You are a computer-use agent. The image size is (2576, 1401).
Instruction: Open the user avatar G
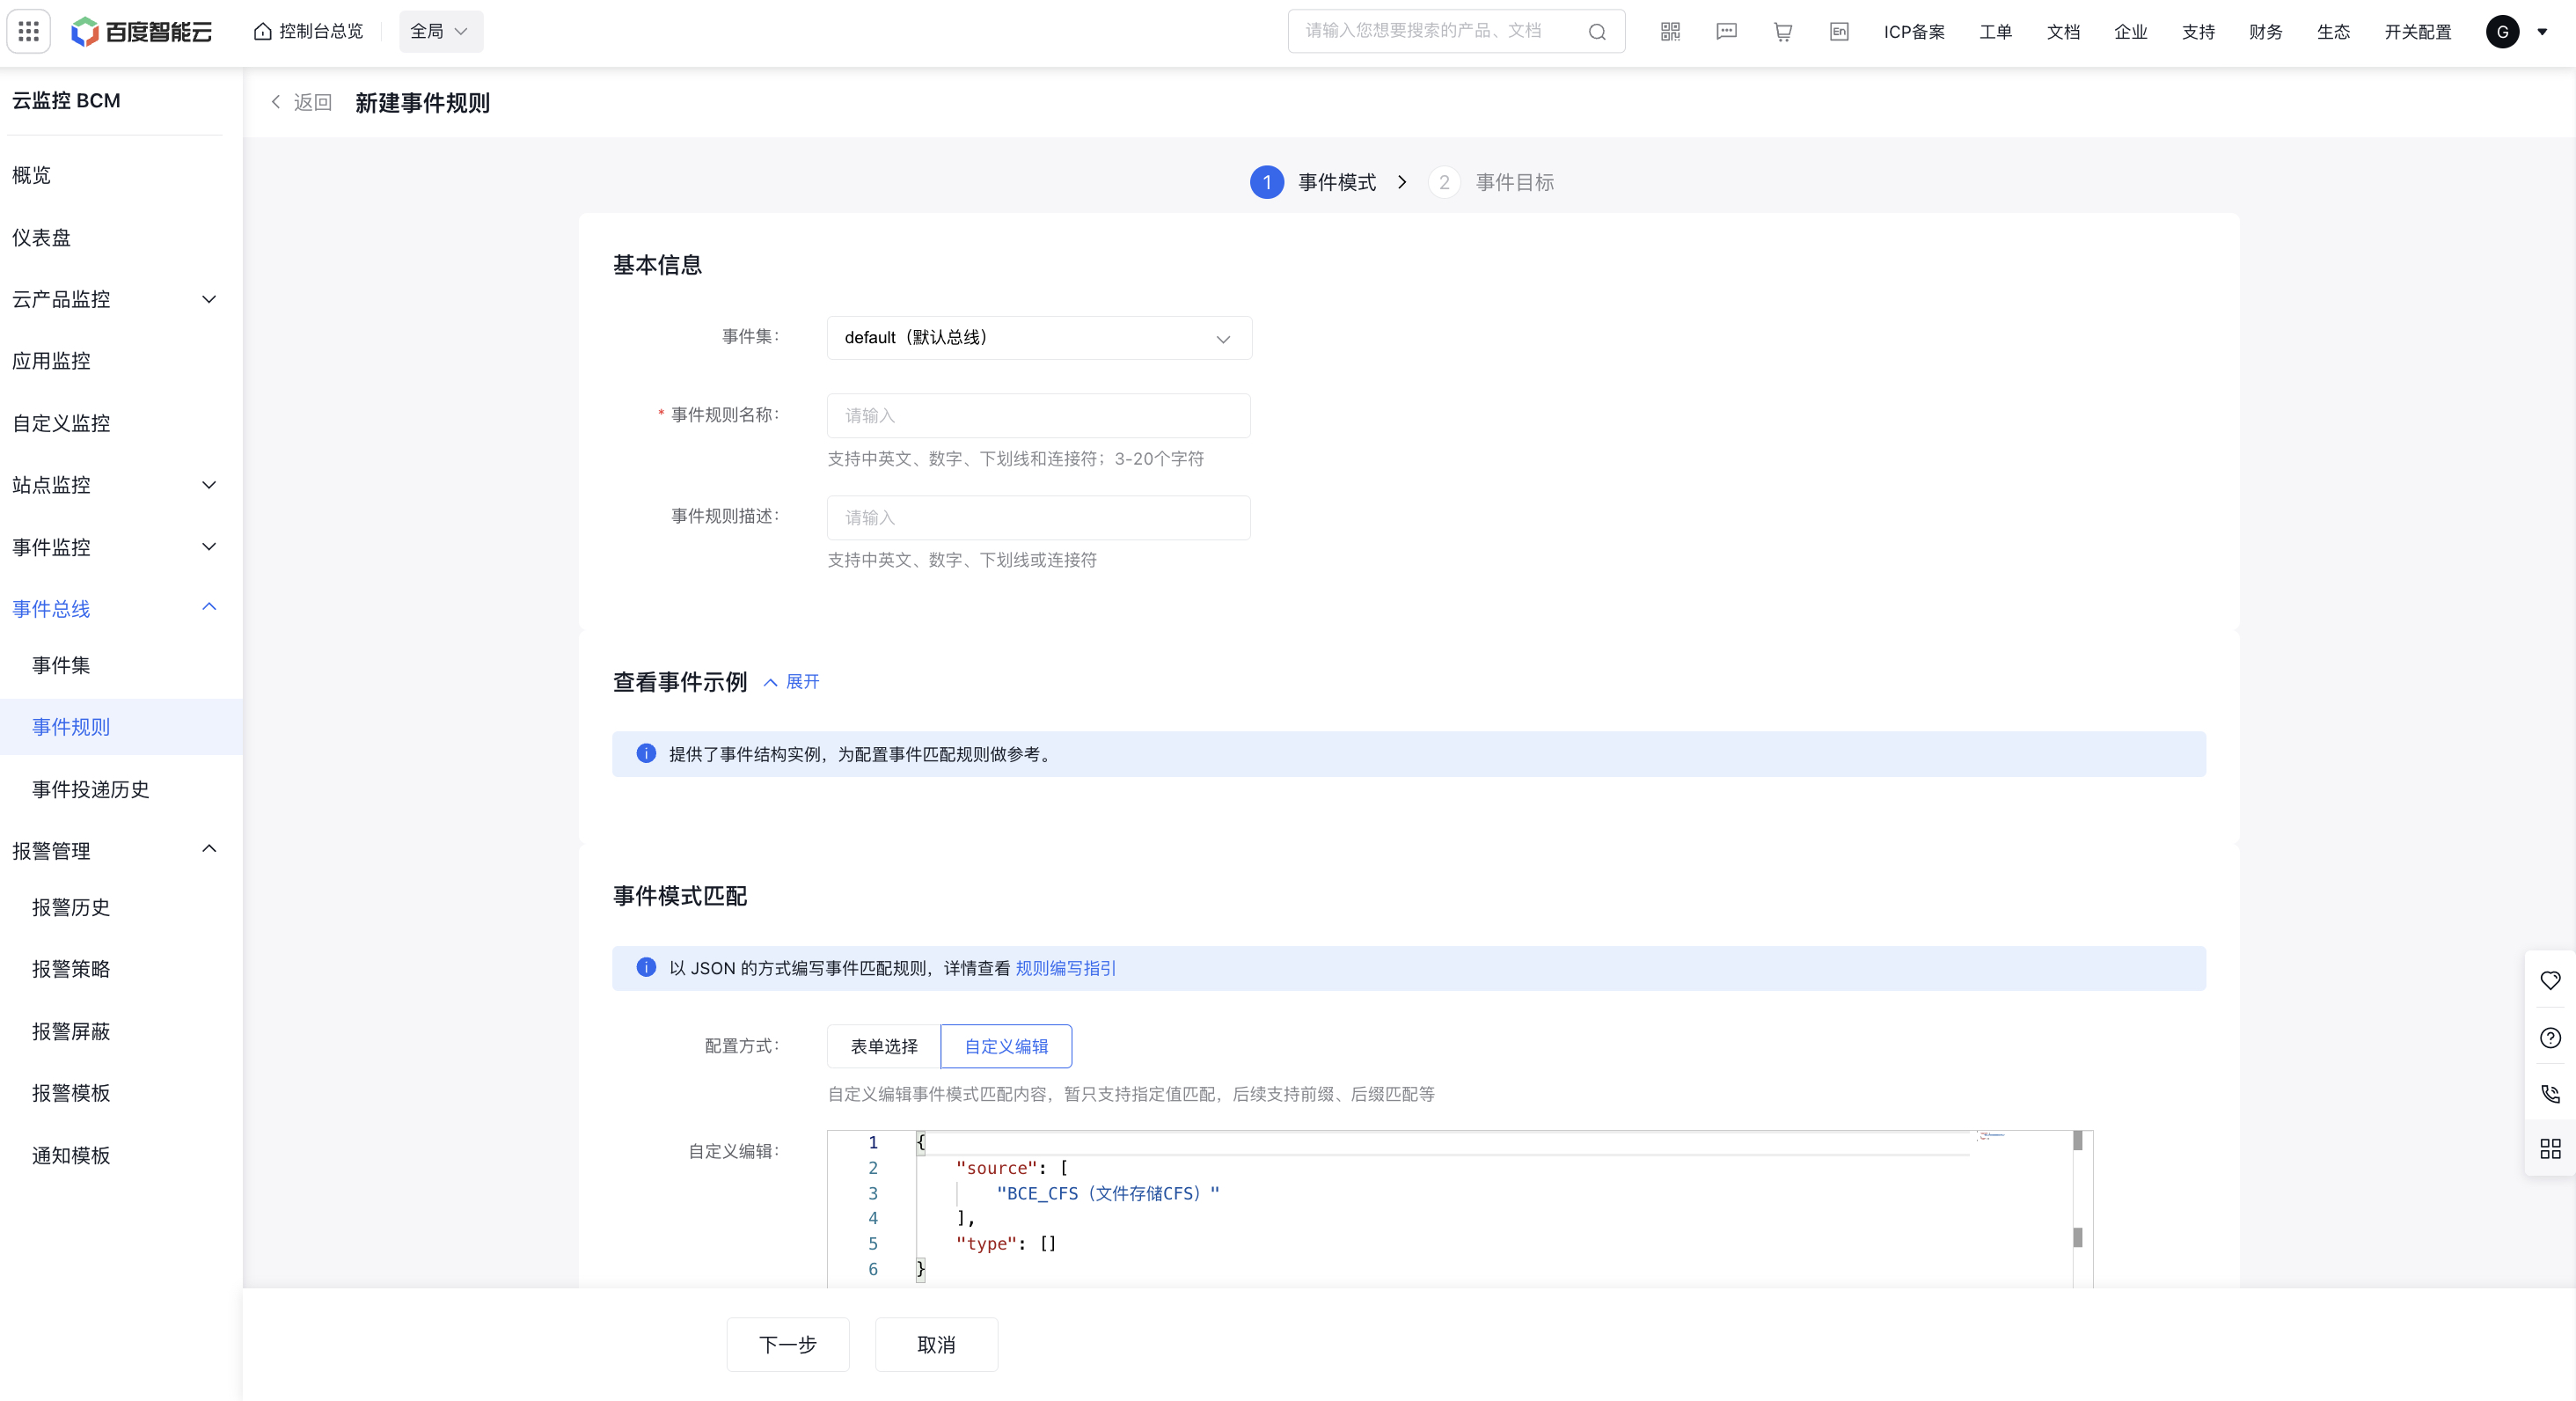pyautogui.click(x=2502, y=32)
